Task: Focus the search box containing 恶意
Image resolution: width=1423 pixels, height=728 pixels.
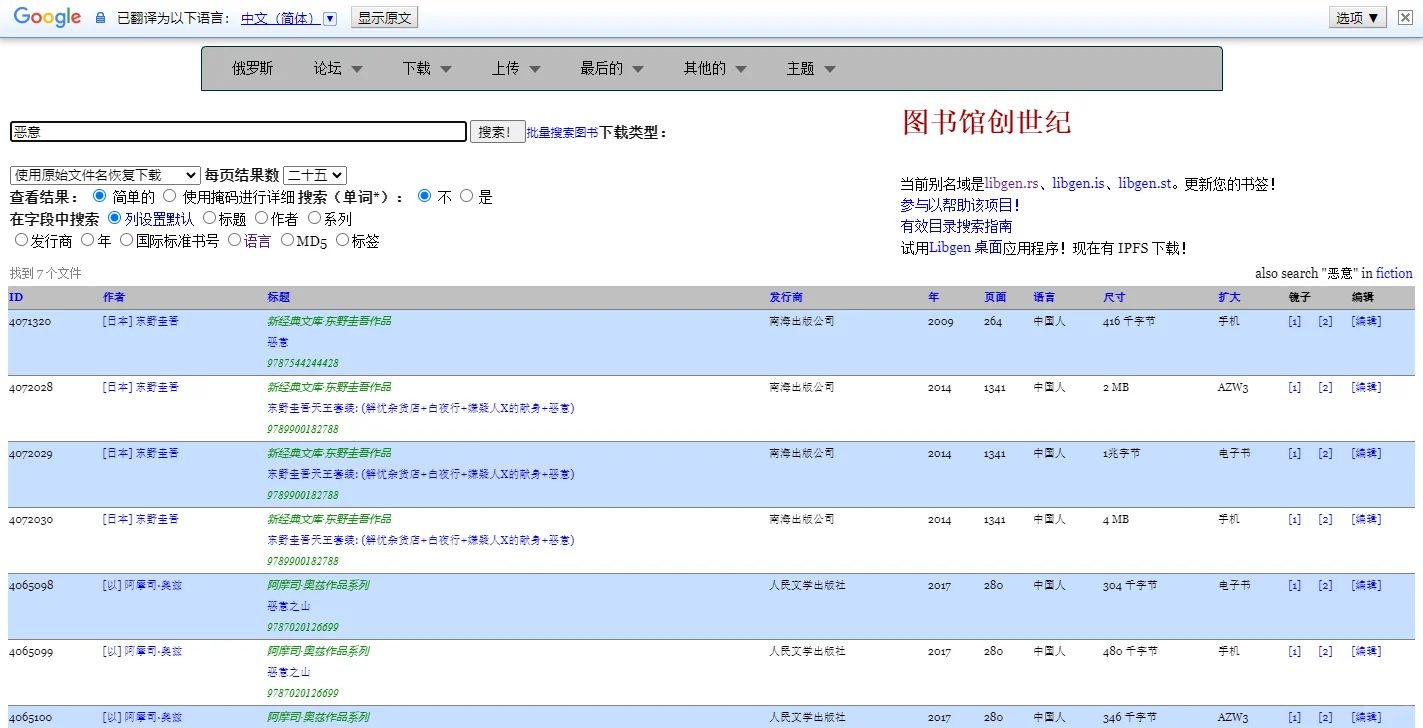Action: pyautogui.click(x=238, y=131)
